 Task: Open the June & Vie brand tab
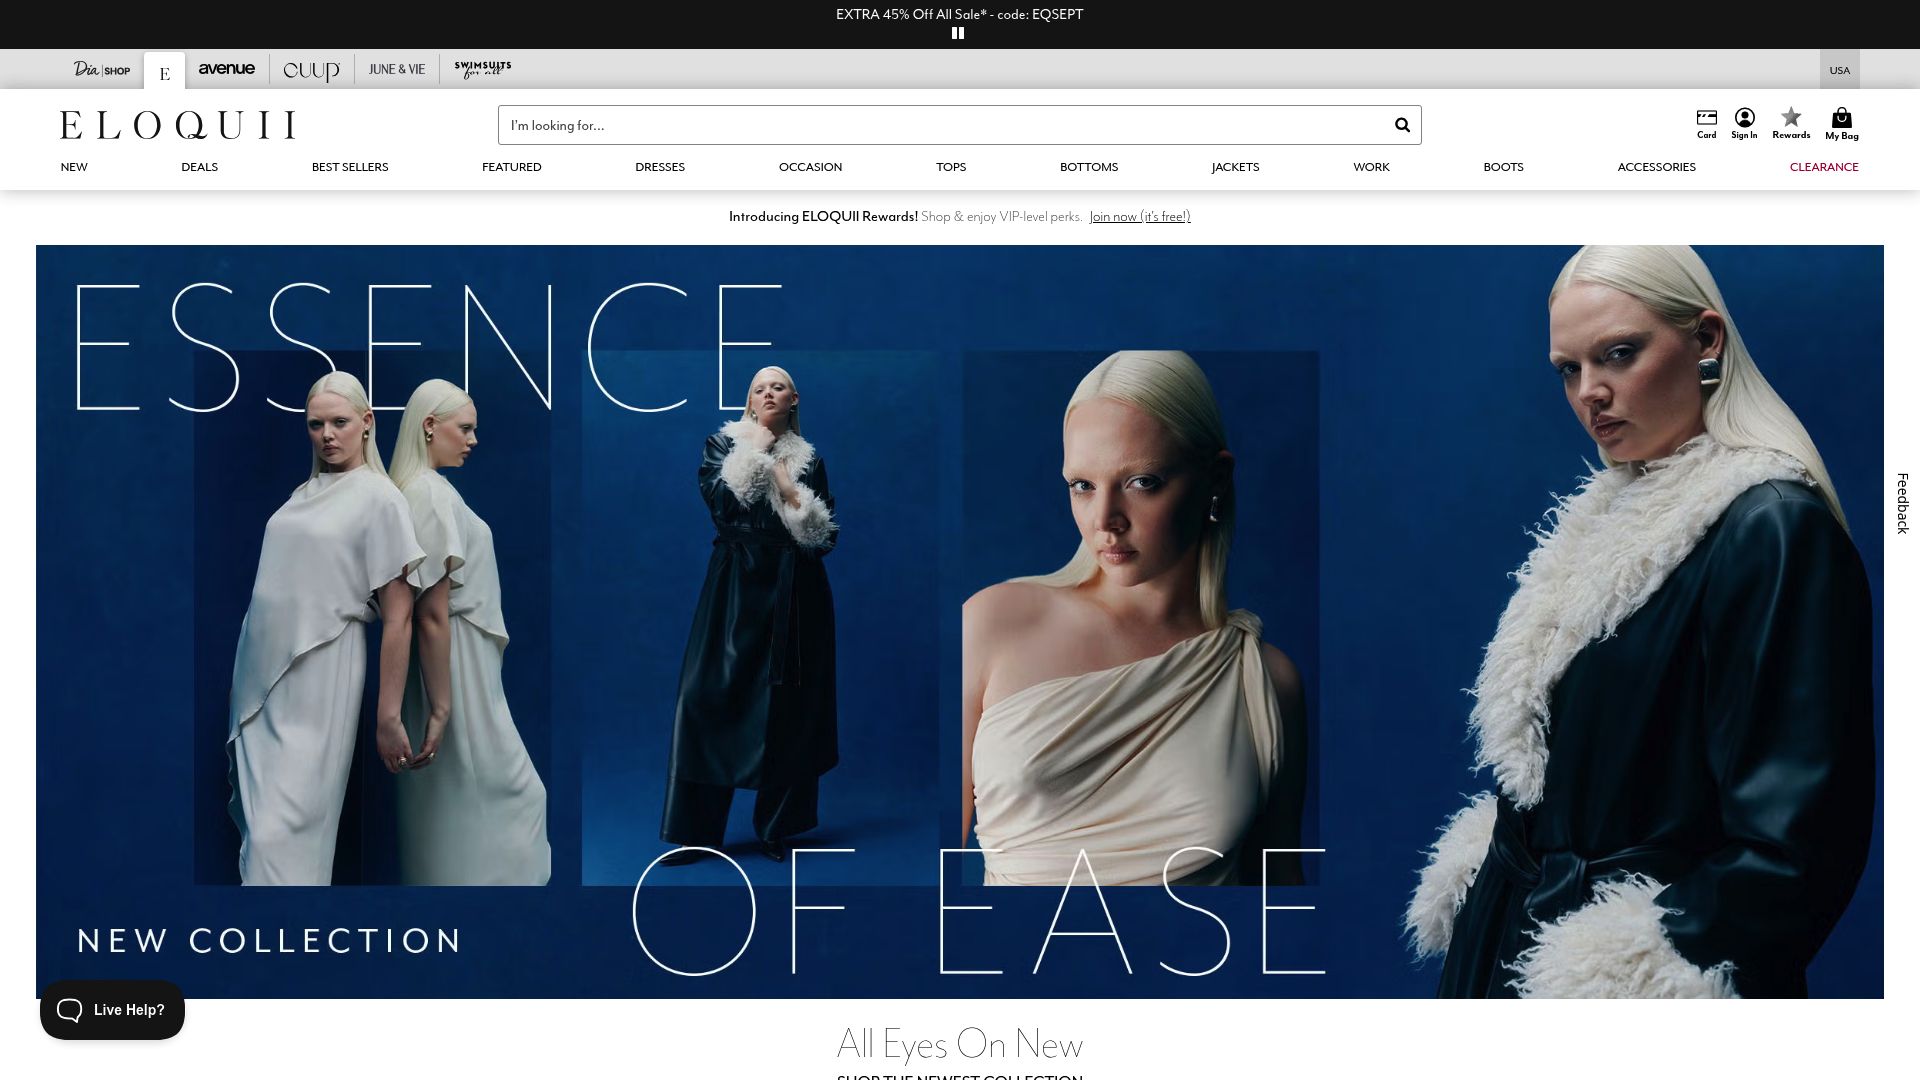click(x=396, y=70)
